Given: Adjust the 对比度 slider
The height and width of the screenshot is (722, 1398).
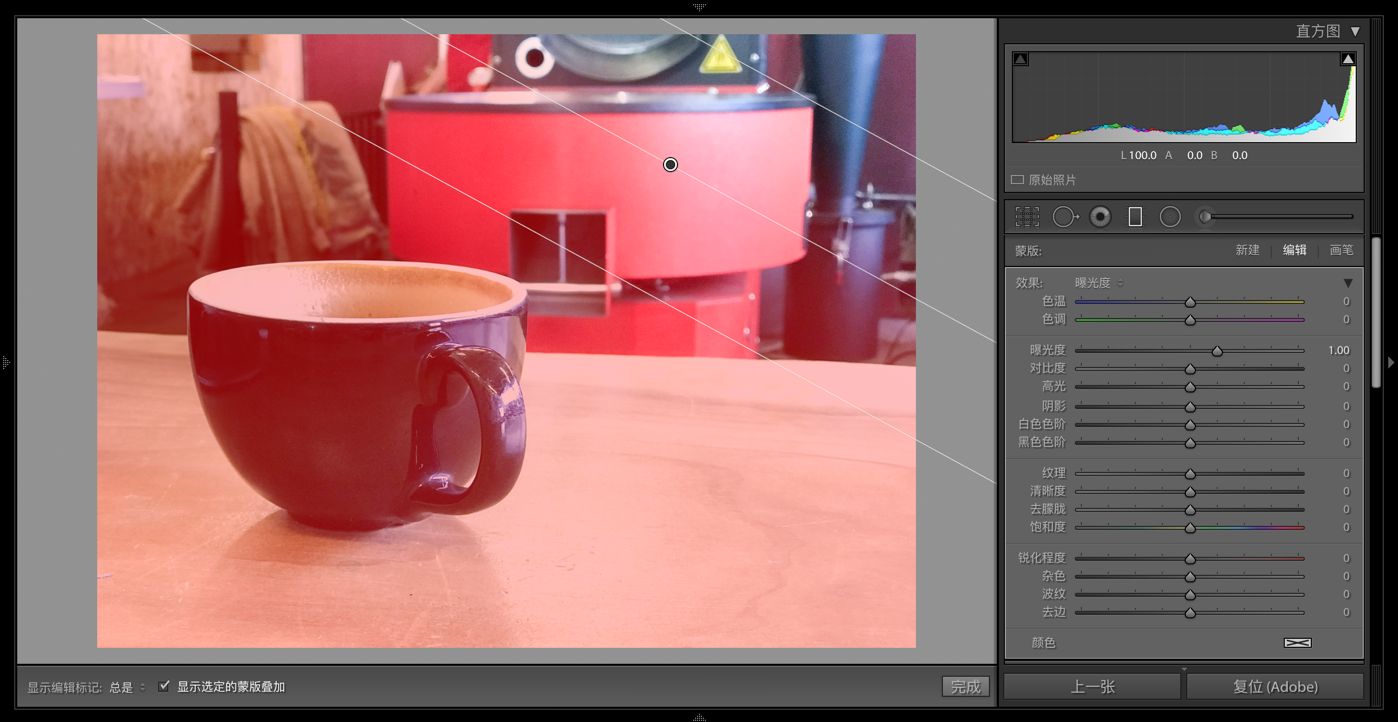Looking at the screenshot, I should (x=1190, y=368).
